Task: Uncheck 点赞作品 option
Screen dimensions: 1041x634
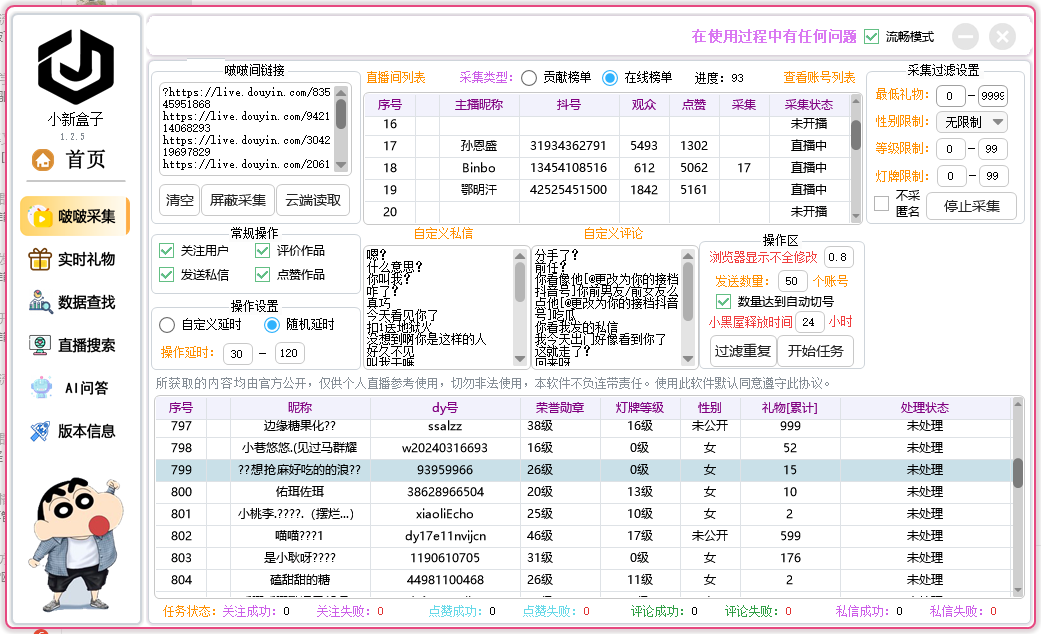Action: [x=263, y=274]
